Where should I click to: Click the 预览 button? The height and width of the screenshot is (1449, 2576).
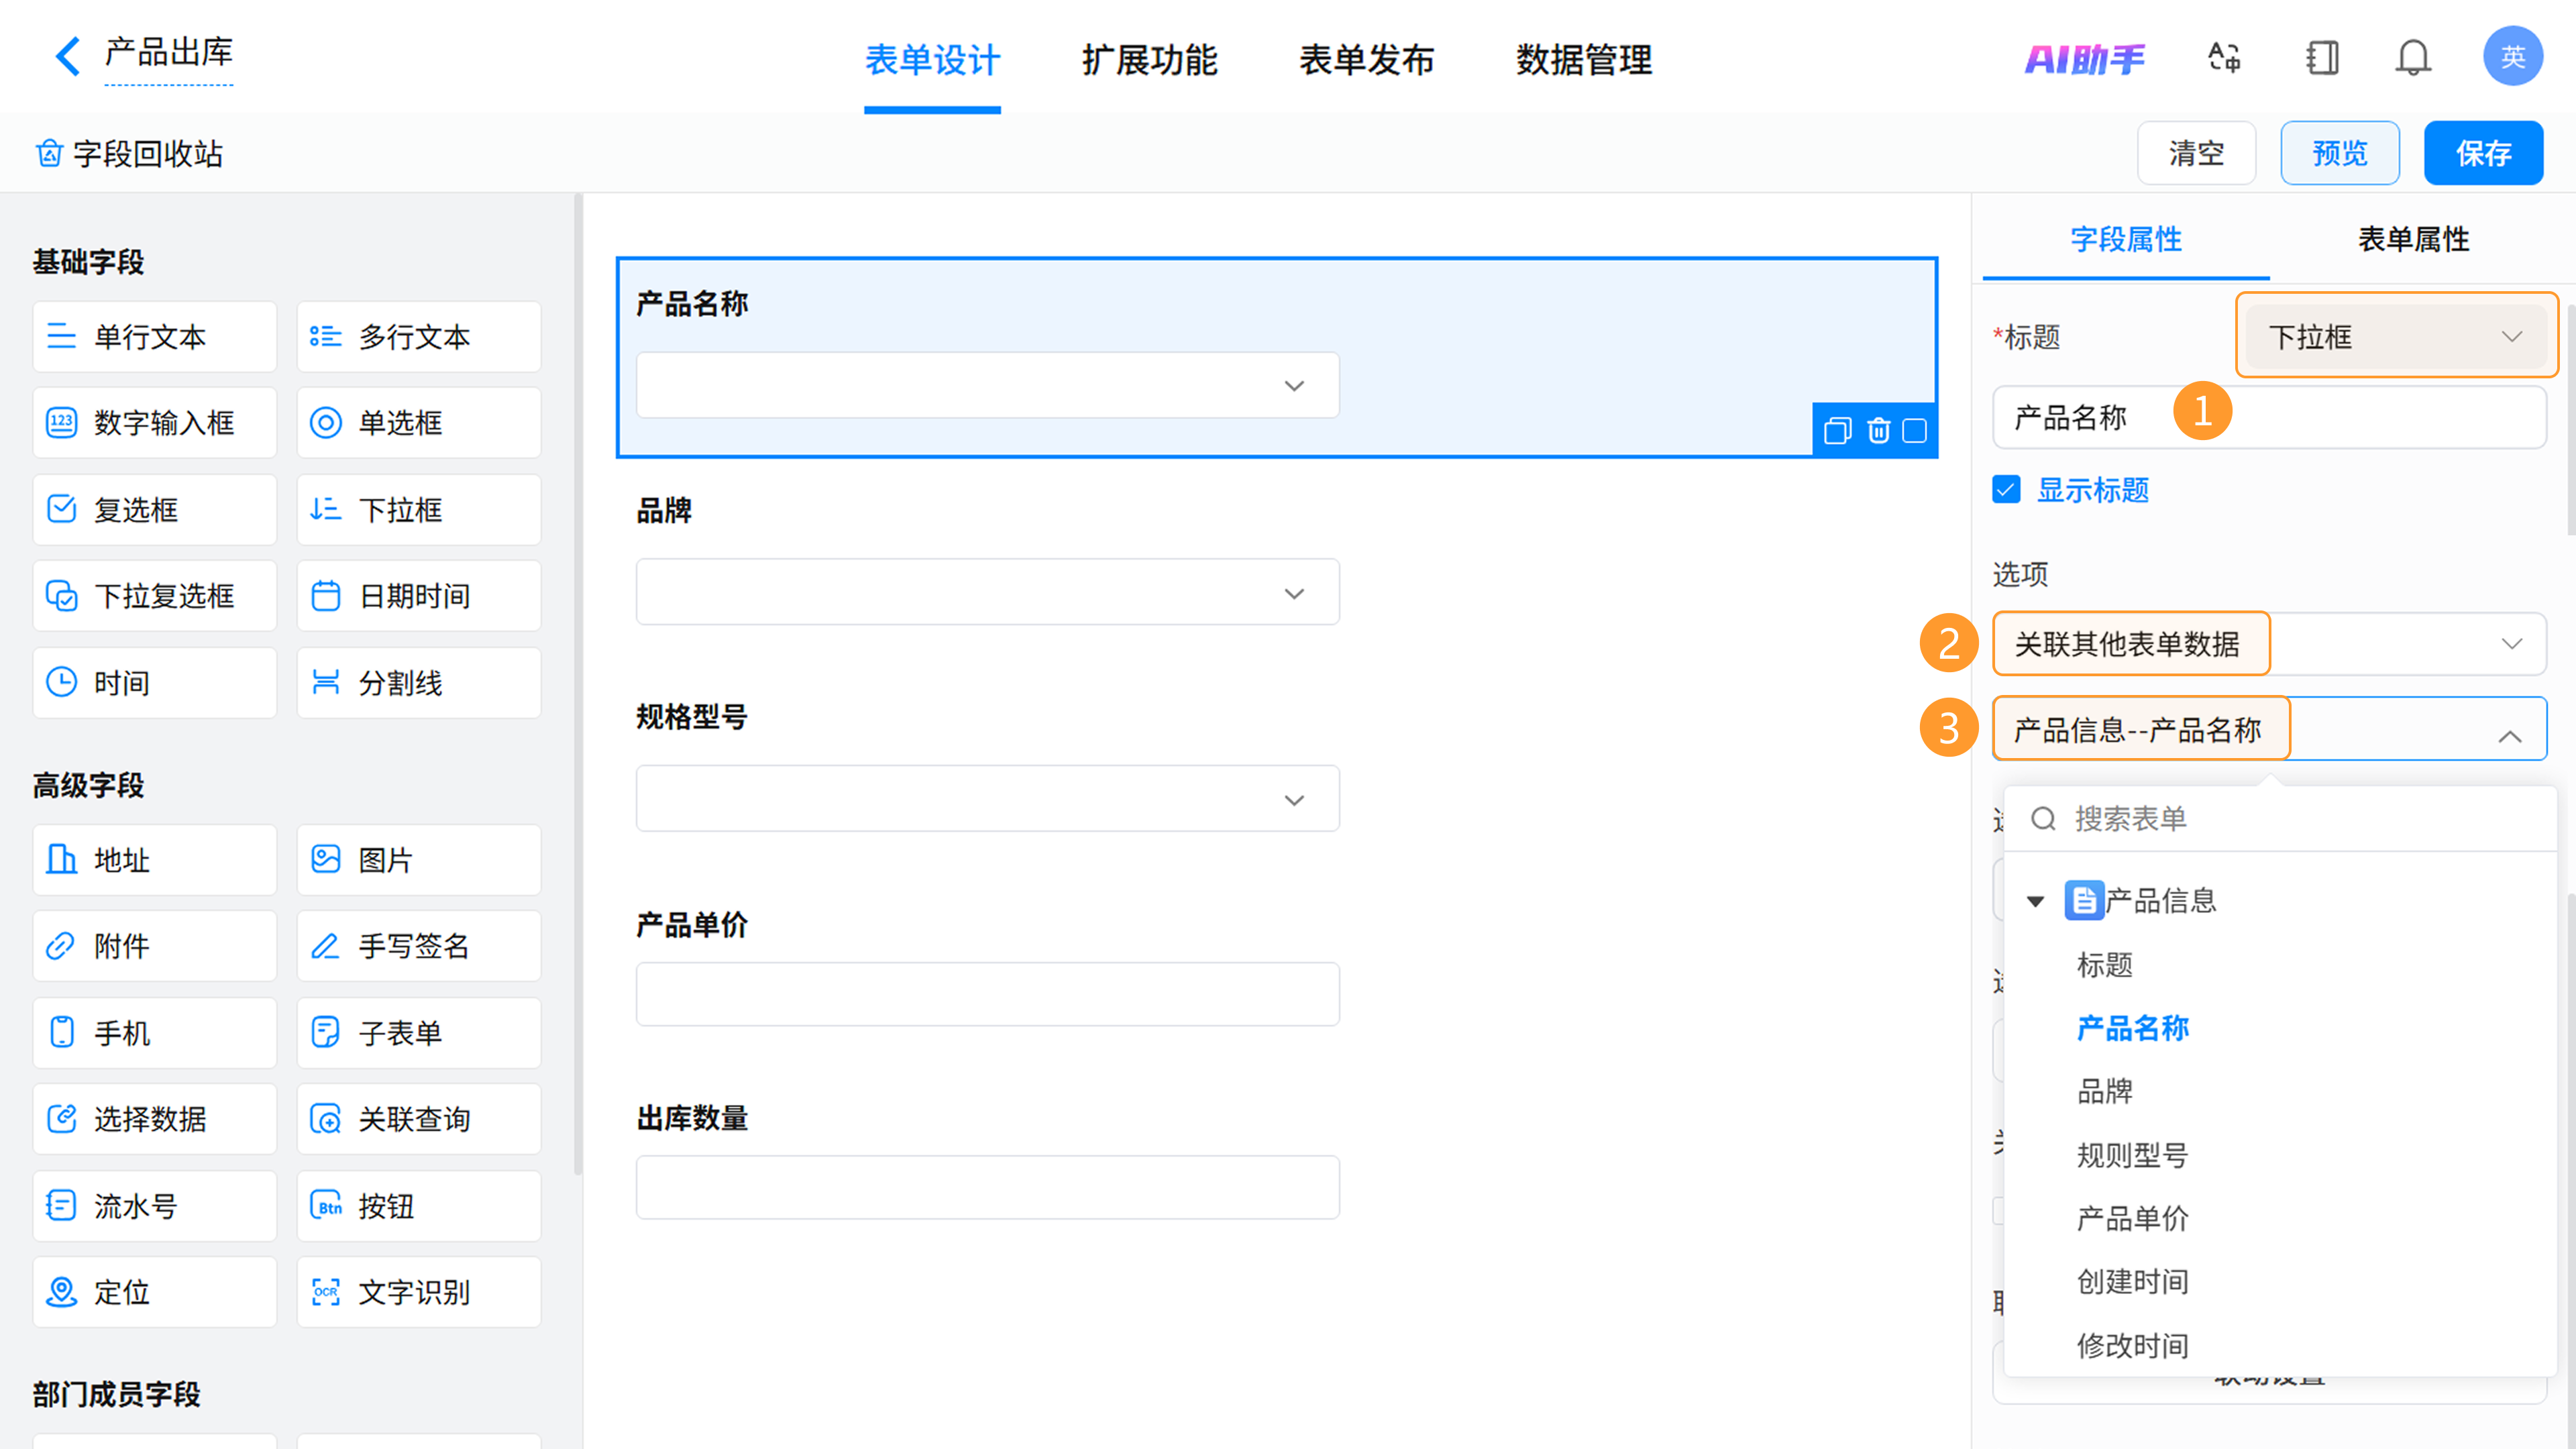pos(2339,154)
